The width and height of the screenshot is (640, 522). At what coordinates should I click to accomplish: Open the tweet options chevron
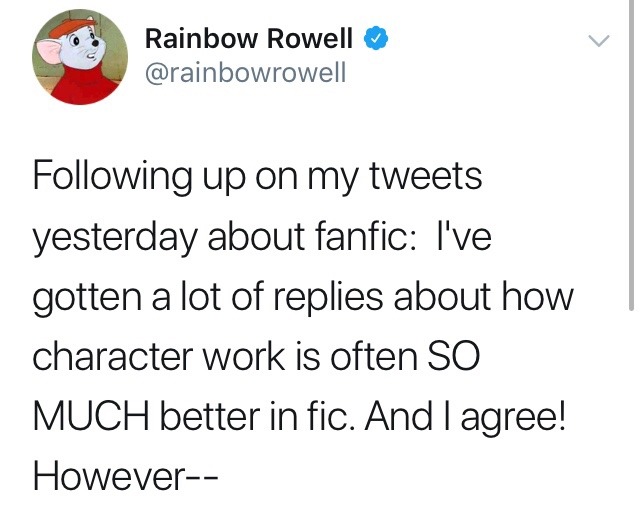tap(597, 42)
